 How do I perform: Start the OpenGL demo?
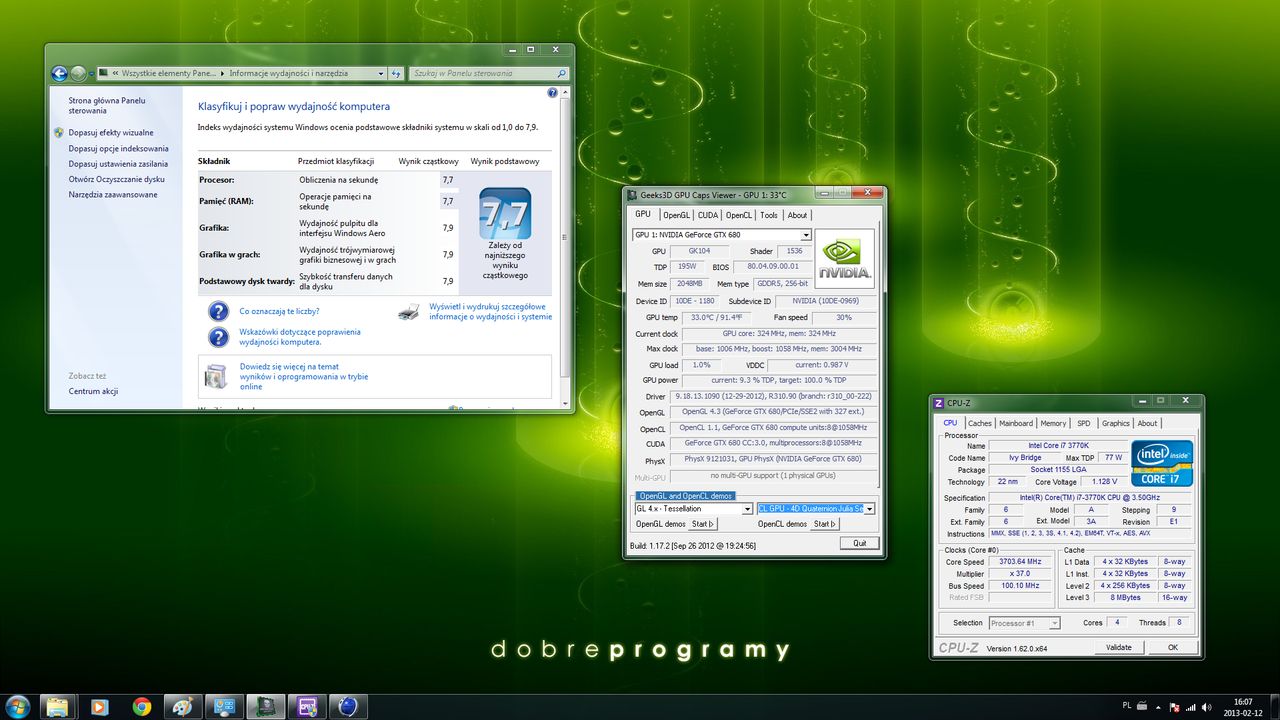(703, 524)
